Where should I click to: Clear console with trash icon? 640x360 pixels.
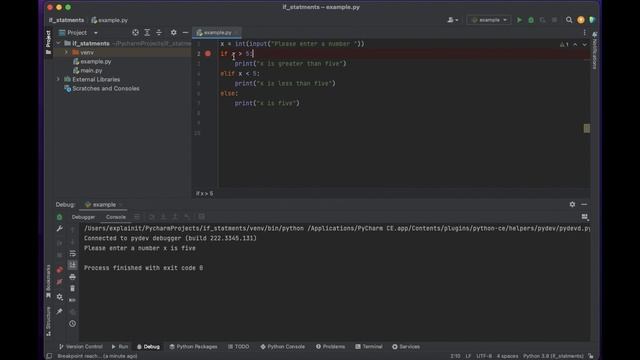72,289
